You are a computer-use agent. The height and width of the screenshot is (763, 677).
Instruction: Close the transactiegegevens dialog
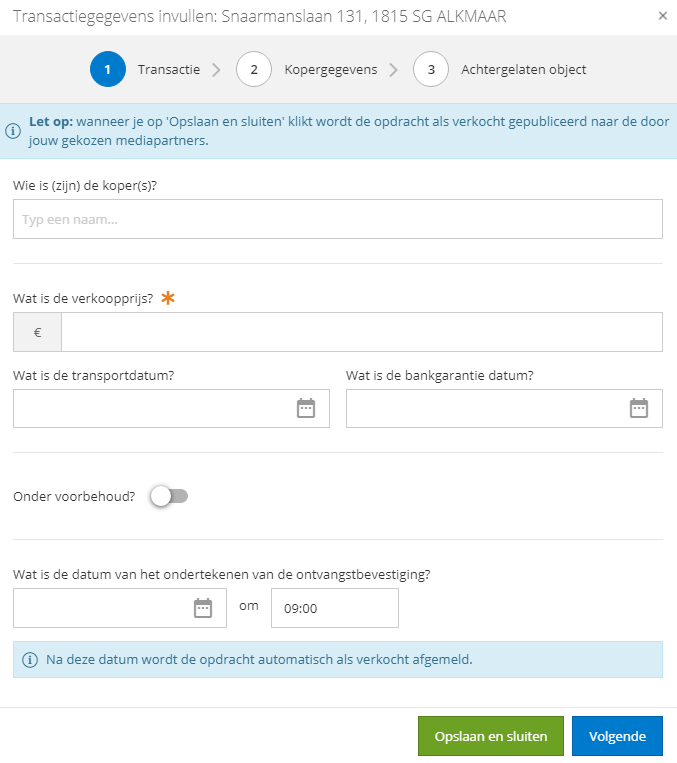(662, 16)
